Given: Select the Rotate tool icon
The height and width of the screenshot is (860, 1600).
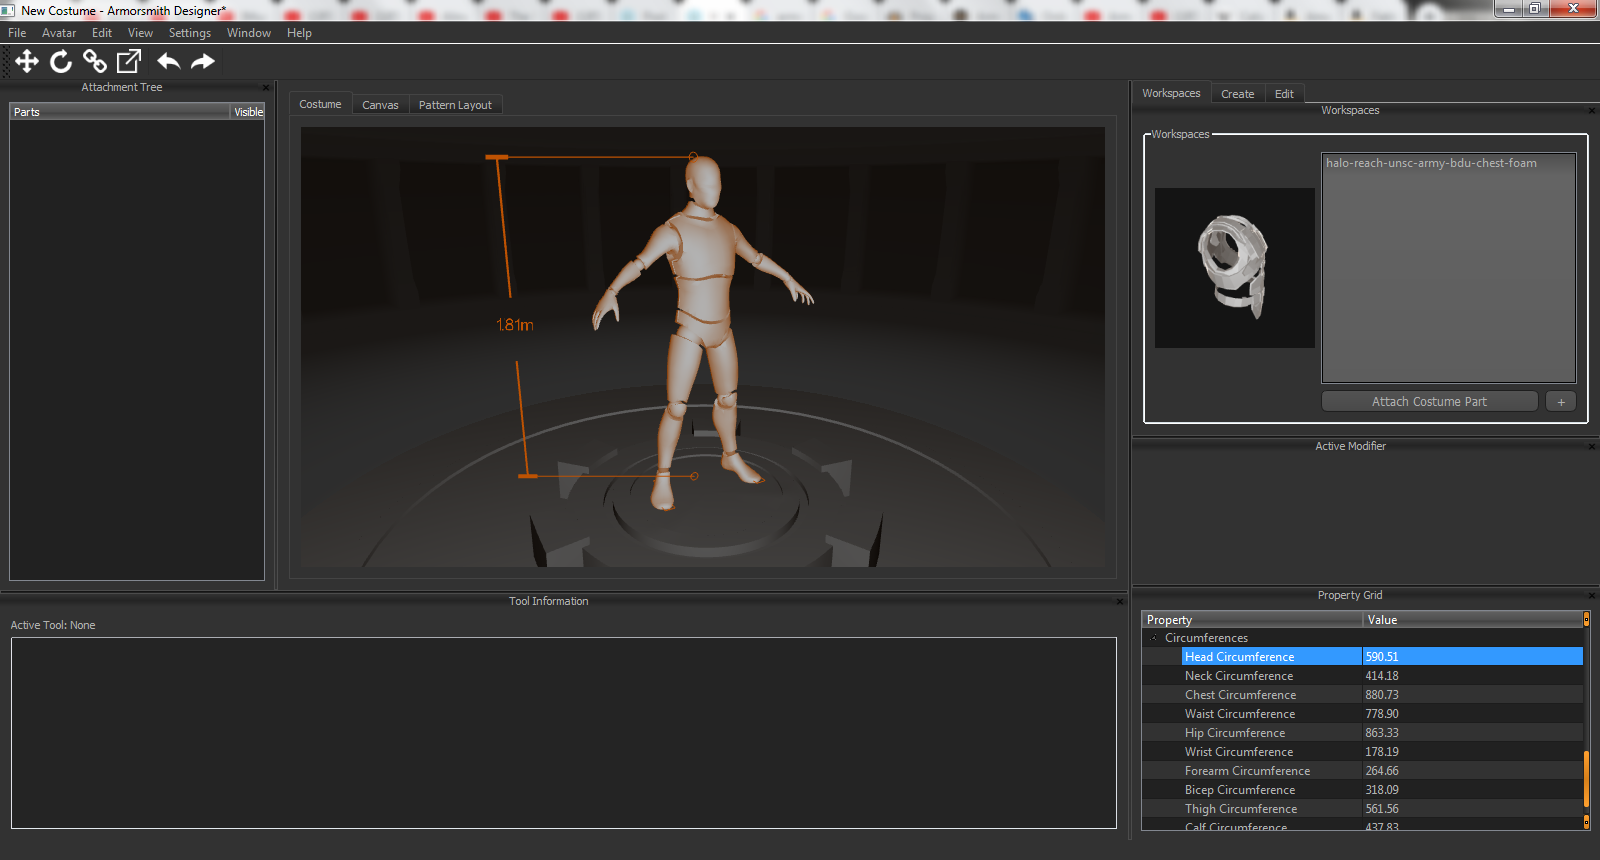Looking at the screenshot, I should pyautogui.click(x=61, y=62).
